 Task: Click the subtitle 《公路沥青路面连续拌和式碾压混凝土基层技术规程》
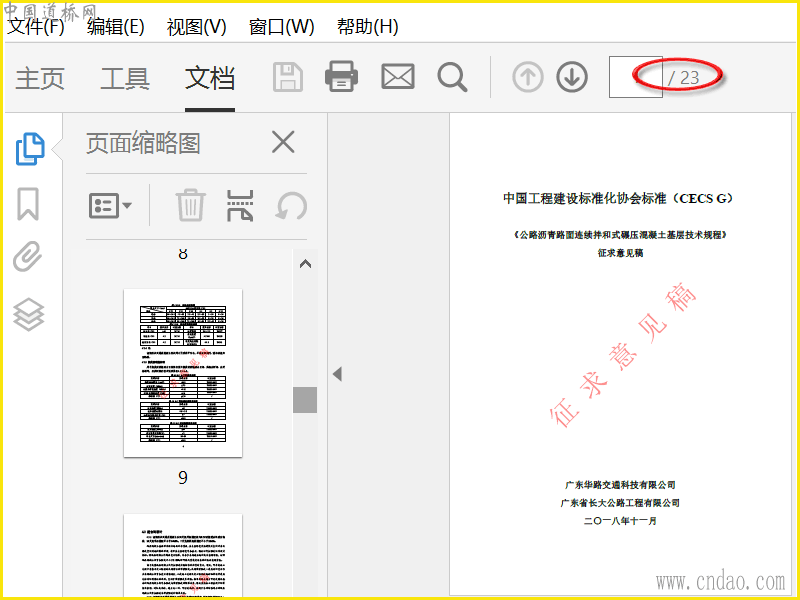tap(620, 235)
